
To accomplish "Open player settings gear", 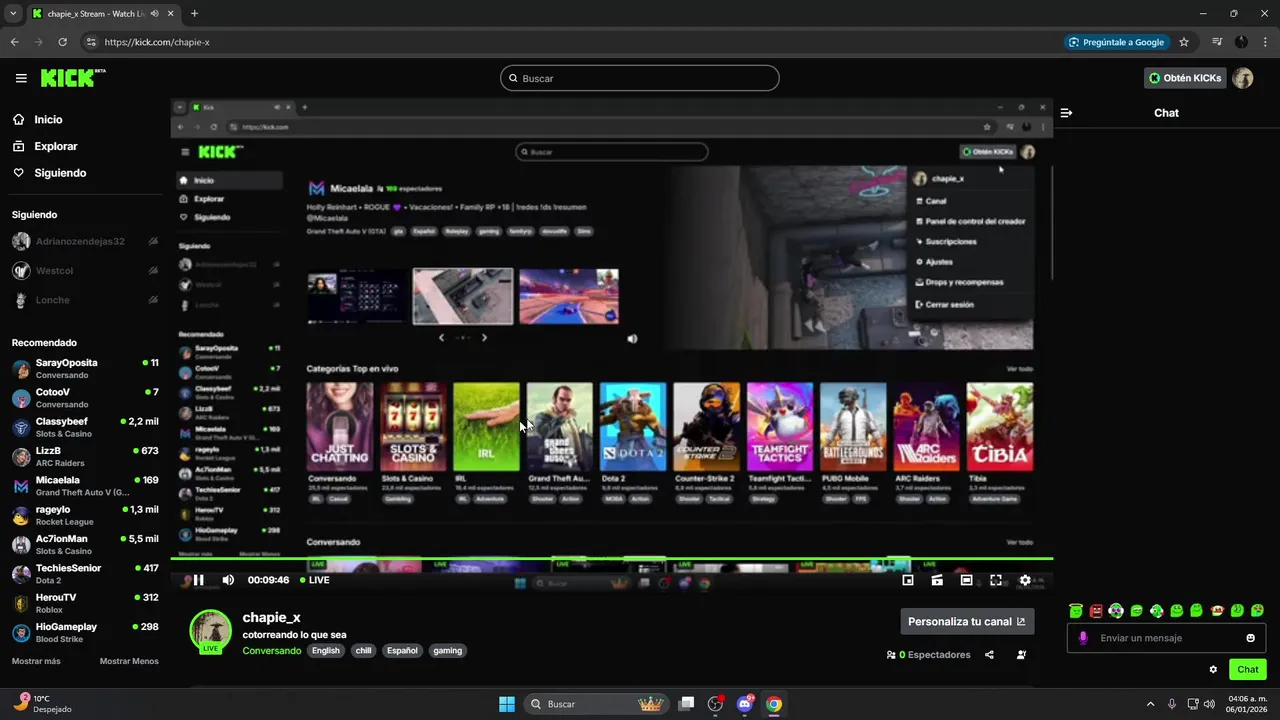I will coord(1025,580).
